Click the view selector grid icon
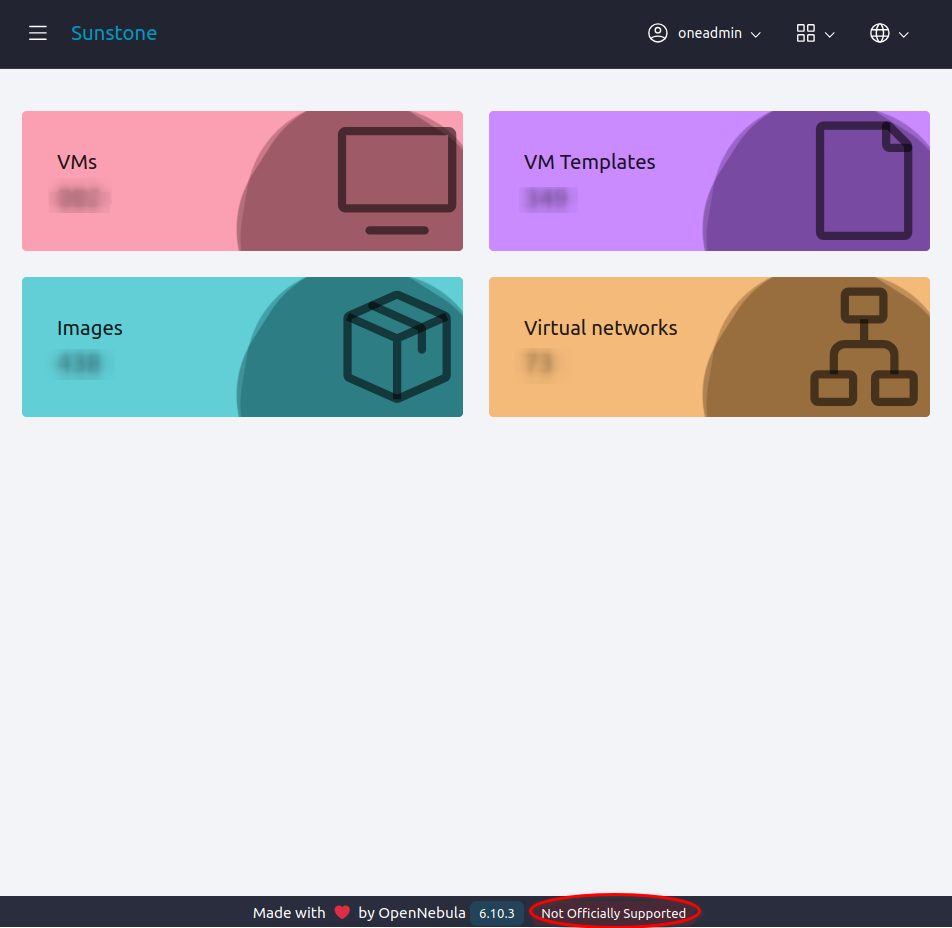952x928 pixels. pyautogui.click(x=805, y=33)
